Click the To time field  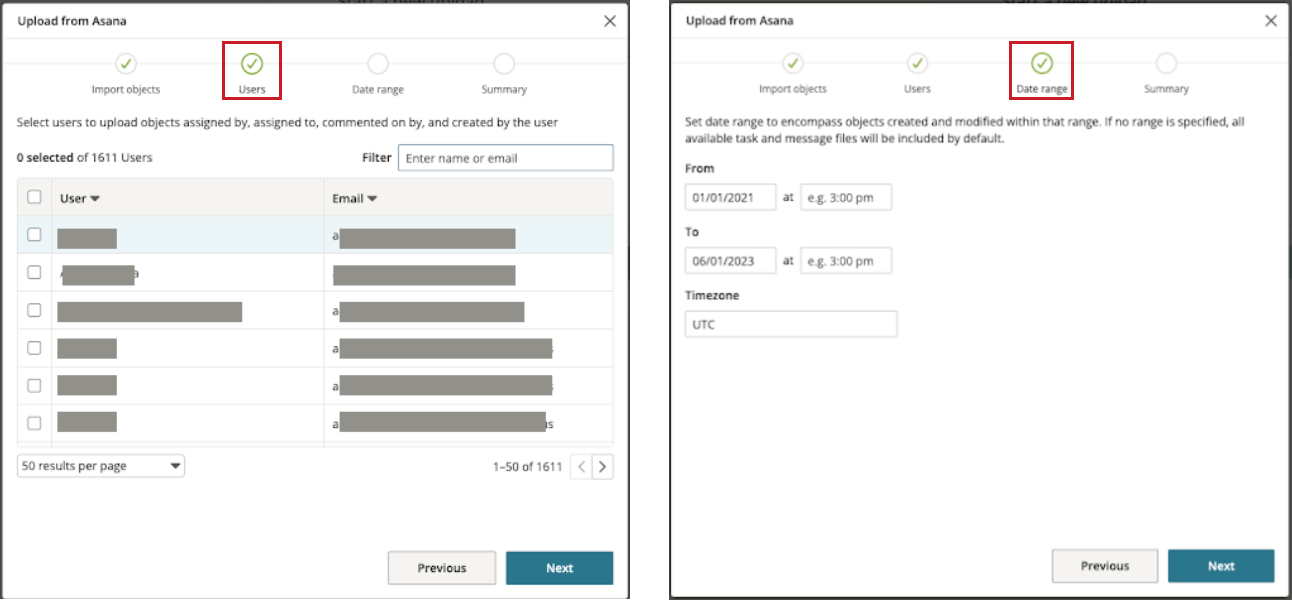point(846,261)
